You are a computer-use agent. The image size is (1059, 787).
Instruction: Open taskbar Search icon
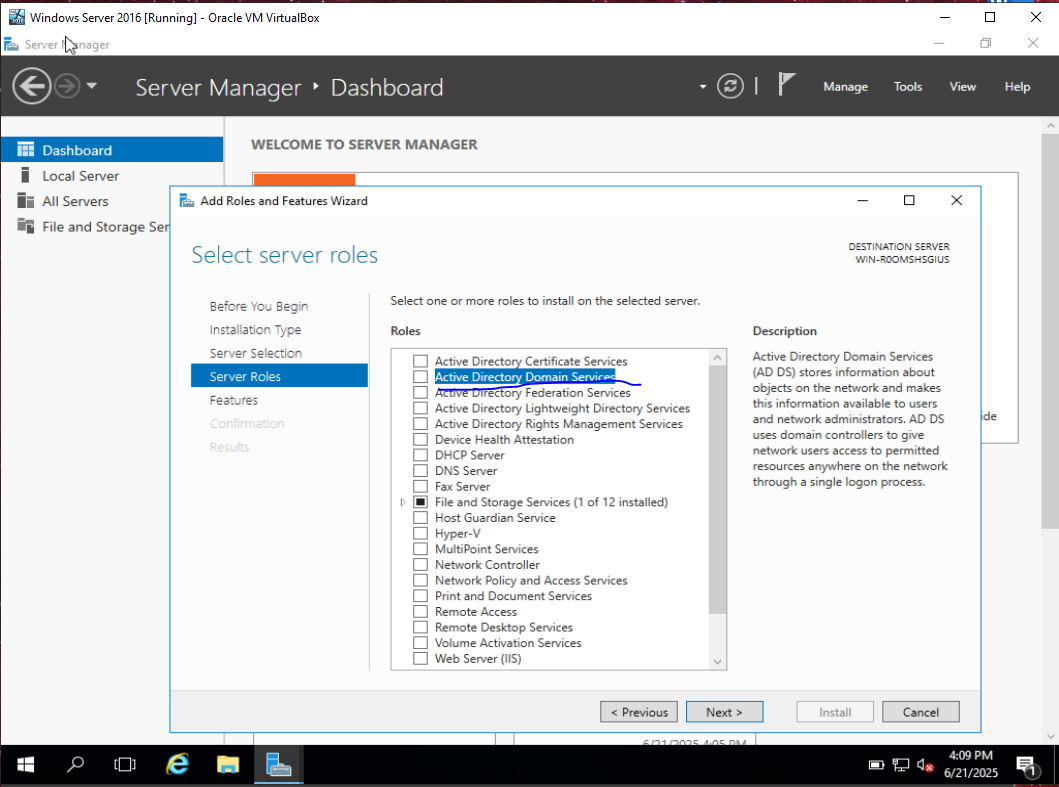[x=76, y=765]
